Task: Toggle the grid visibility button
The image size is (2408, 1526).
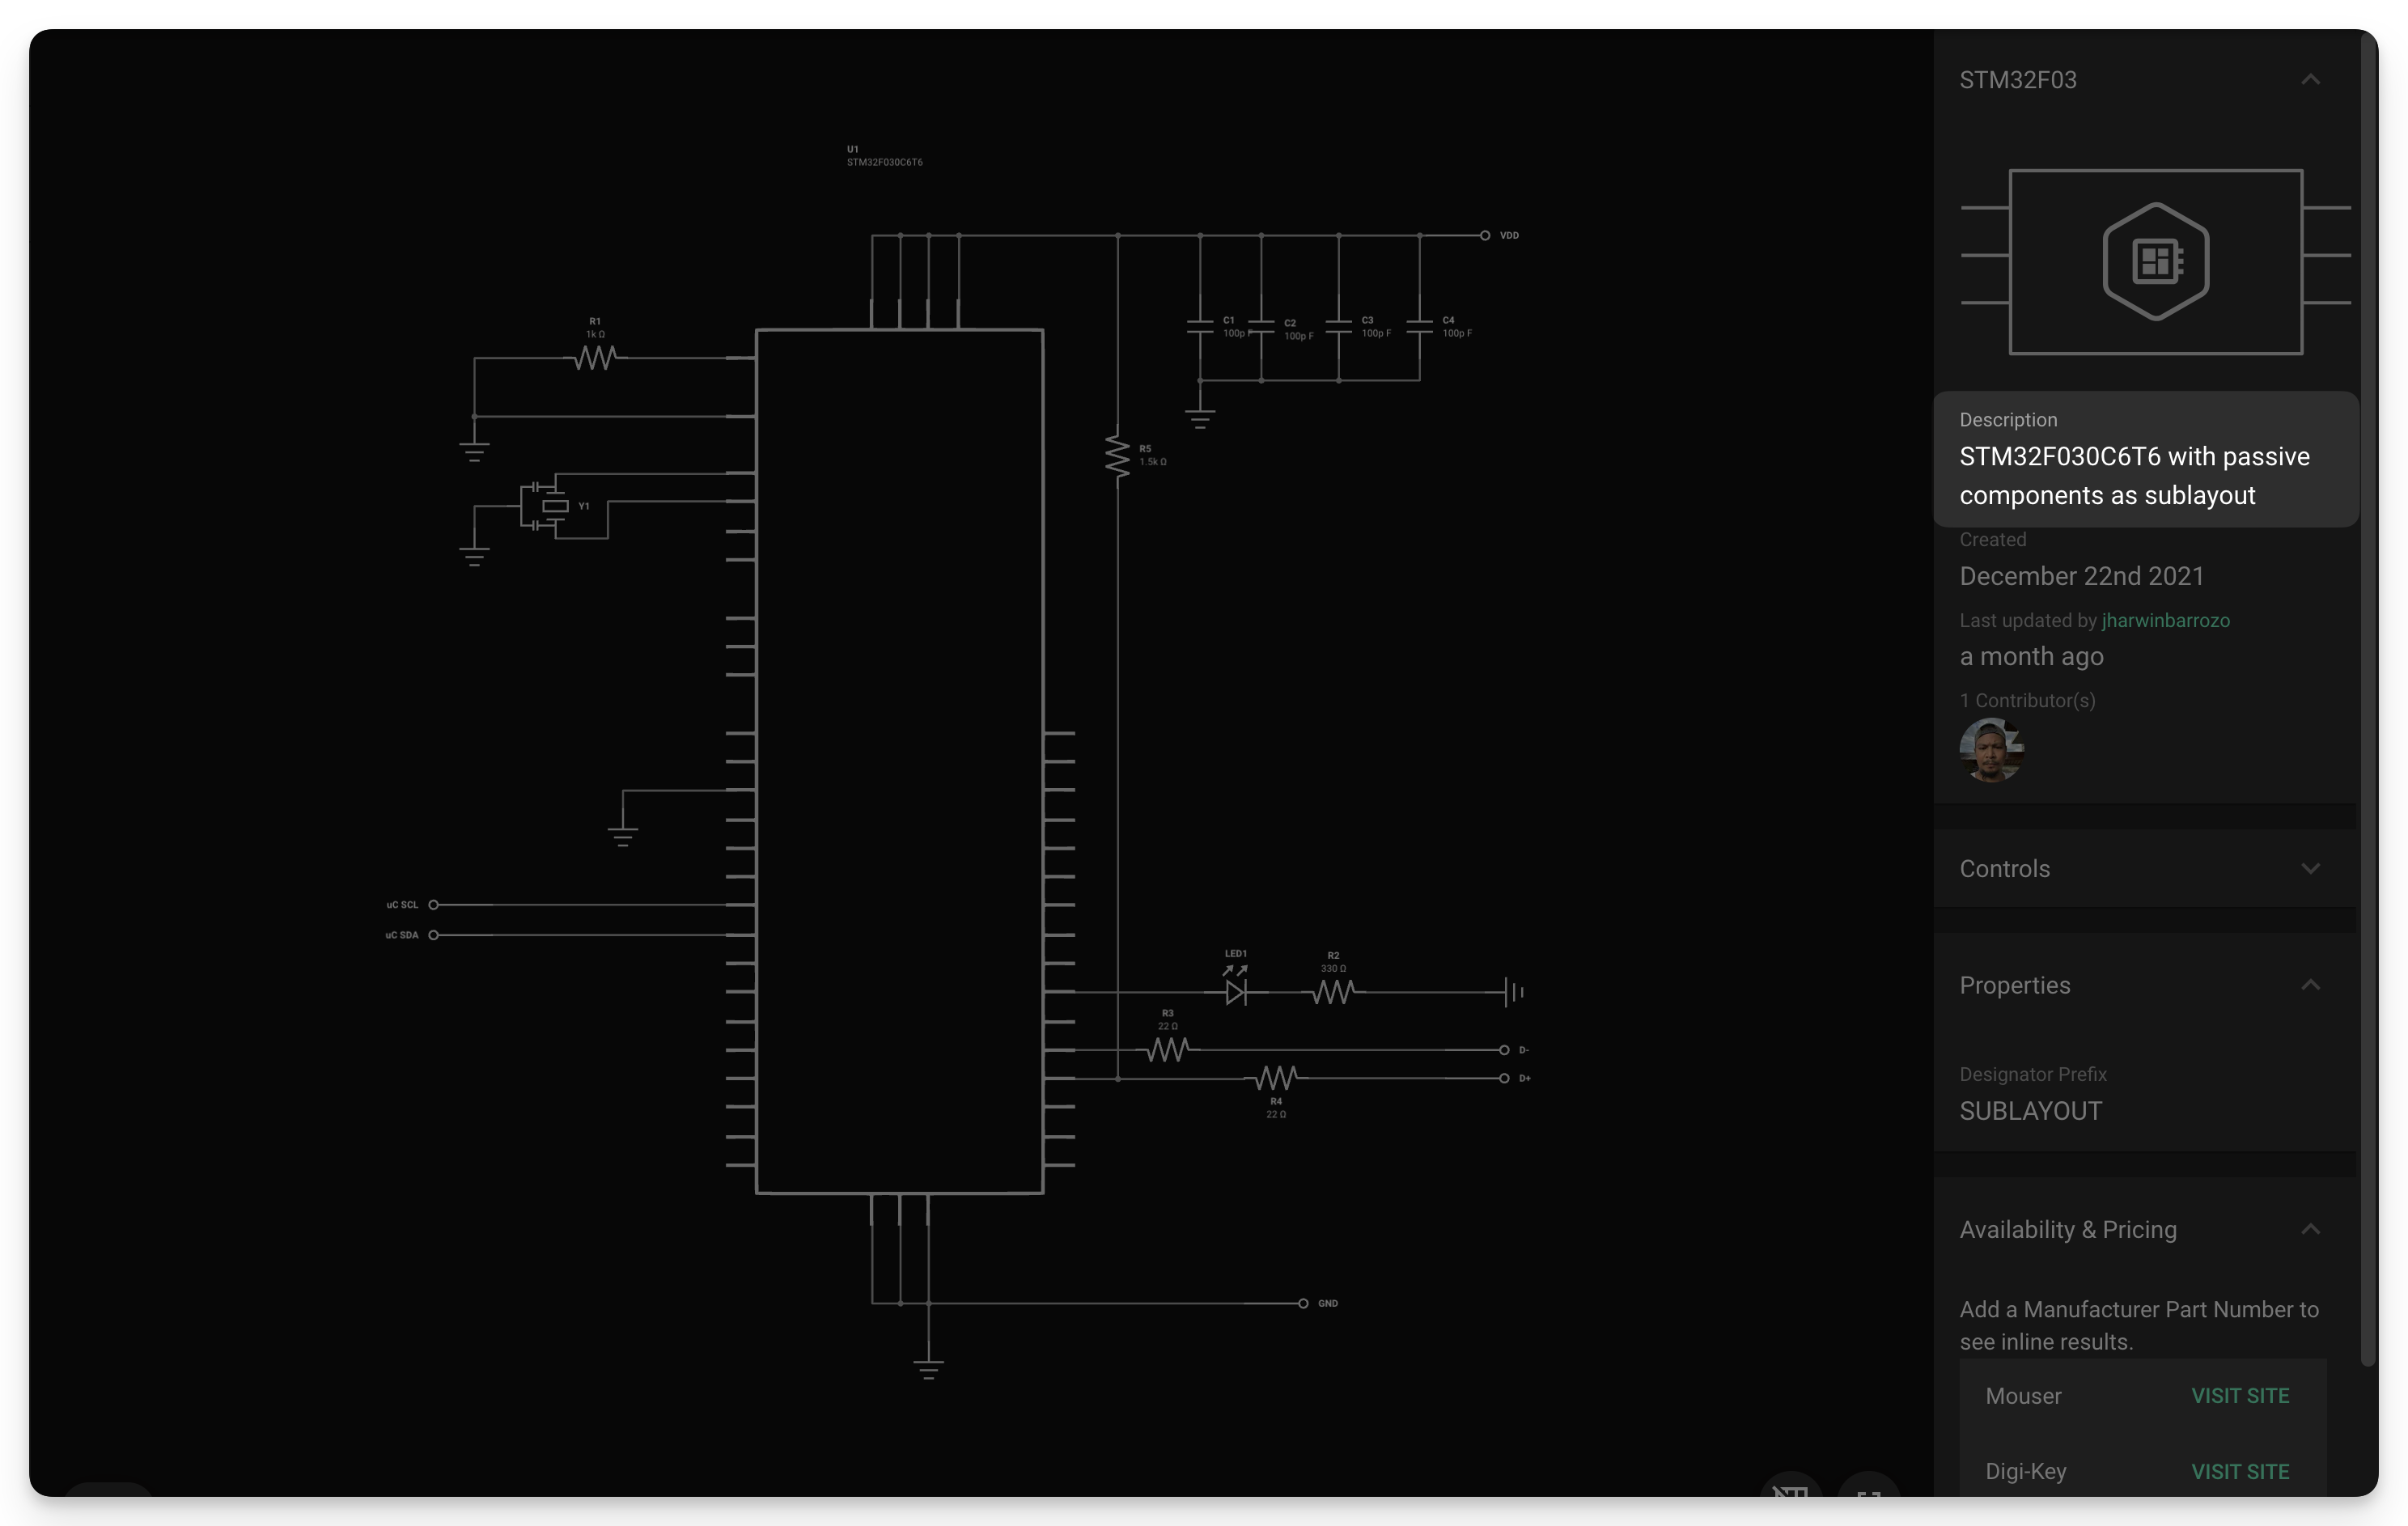Action: pos(1790,1492)
